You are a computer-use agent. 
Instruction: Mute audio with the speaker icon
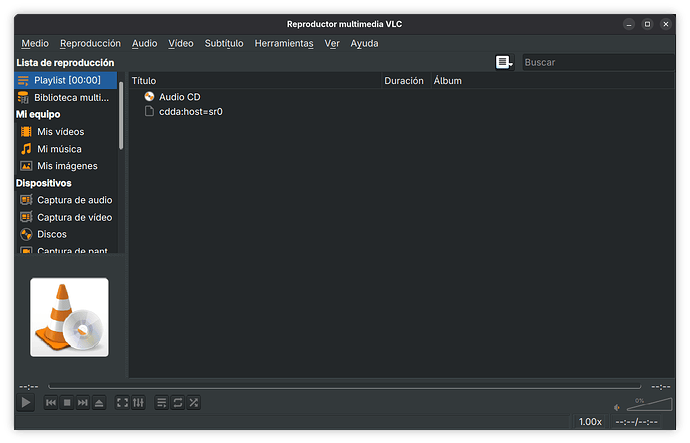[x=617, y=407]
